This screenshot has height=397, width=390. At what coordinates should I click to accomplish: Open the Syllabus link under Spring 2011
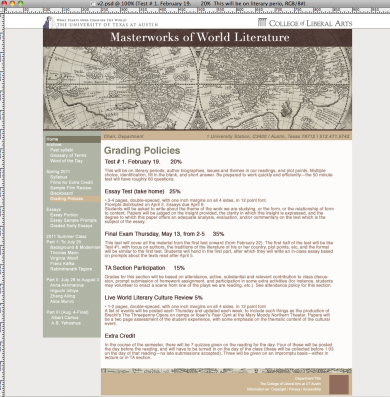point(59,177)
